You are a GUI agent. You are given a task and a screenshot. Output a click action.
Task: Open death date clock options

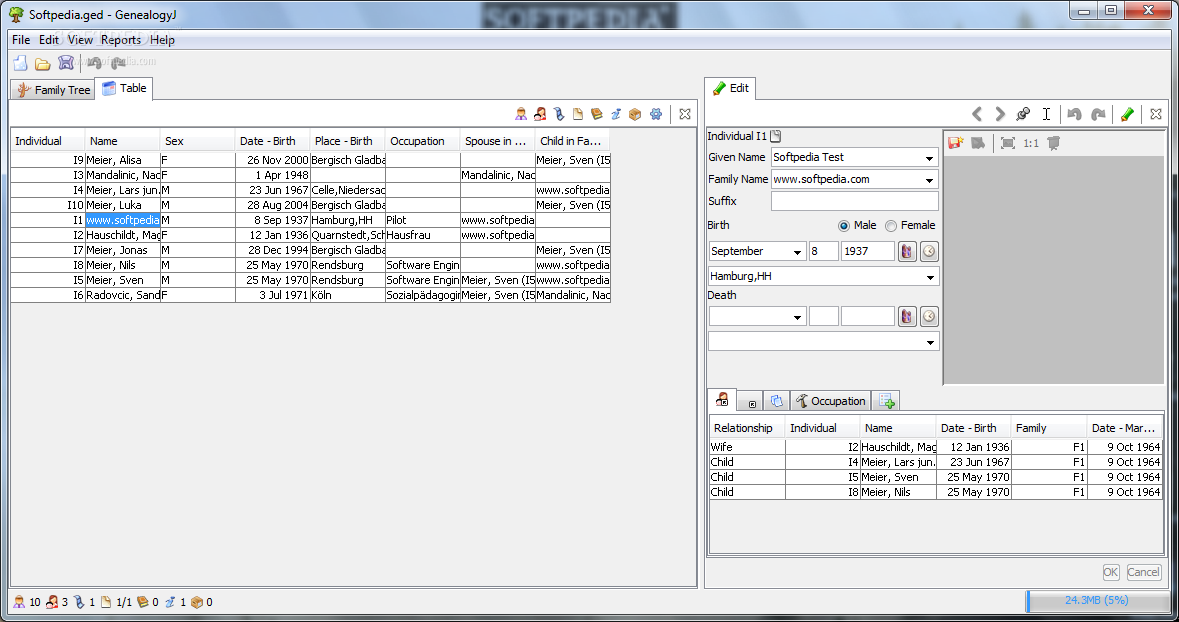tap(929, 317)
